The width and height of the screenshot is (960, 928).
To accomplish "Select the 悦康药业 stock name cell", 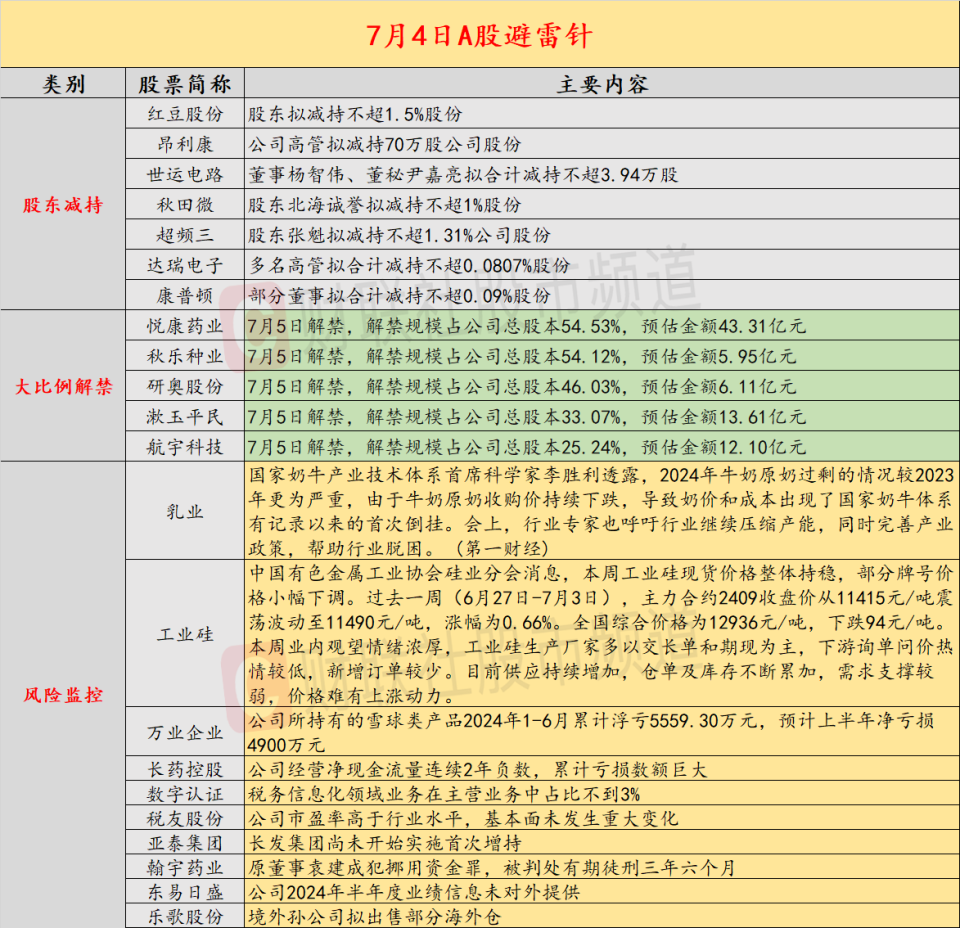I will 185,326.
